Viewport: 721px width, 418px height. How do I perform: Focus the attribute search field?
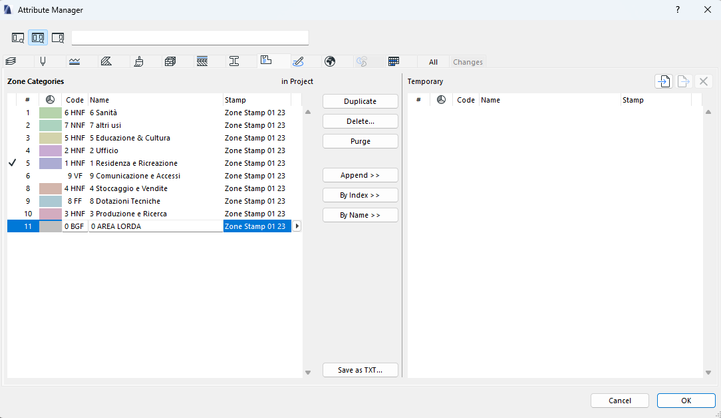190,38
